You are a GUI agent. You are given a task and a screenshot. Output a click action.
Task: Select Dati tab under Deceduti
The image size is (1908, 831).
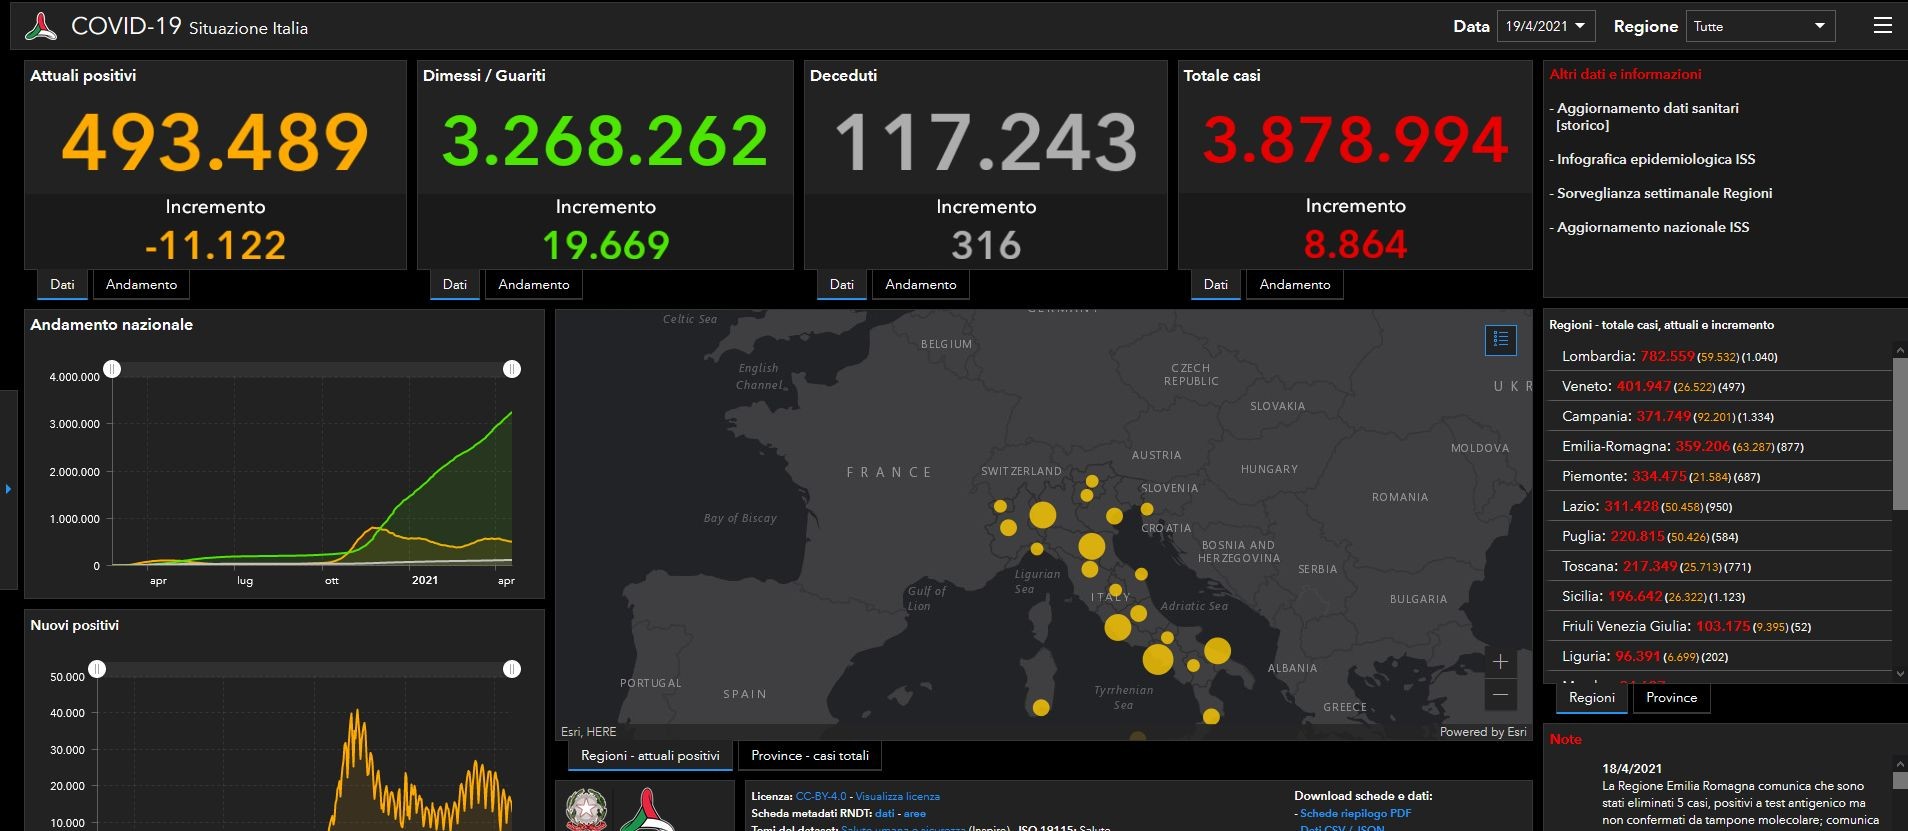842,285
